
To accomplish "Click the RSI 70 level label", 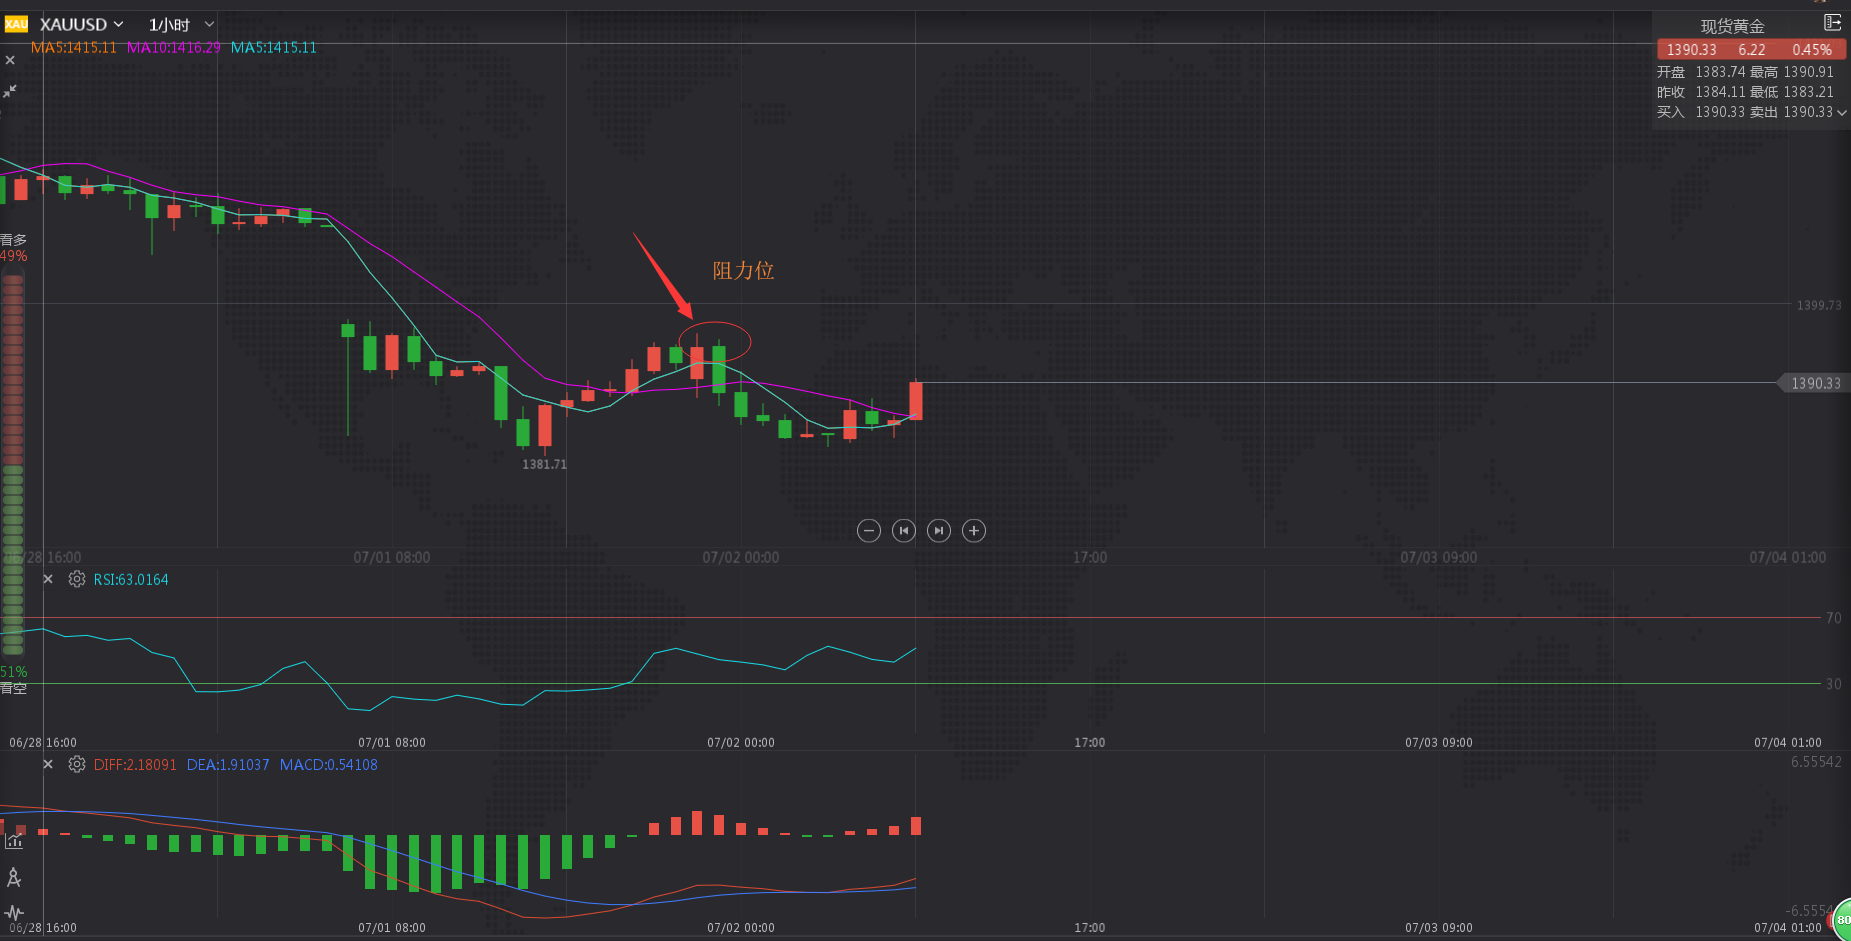I will click(1833, 618).
